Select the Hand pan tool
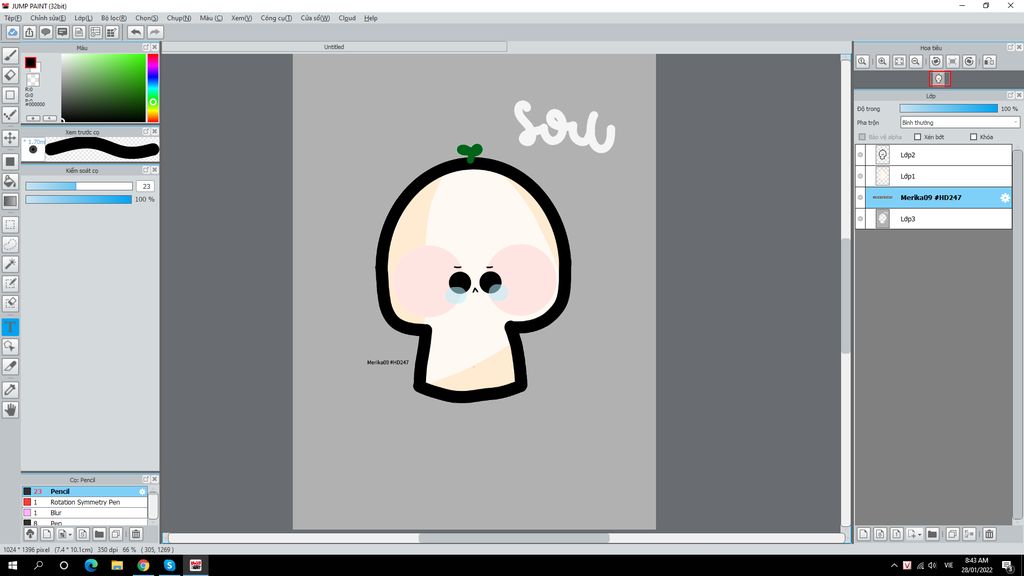Viewport: 1024px width, 576px height. click(10, 409)
